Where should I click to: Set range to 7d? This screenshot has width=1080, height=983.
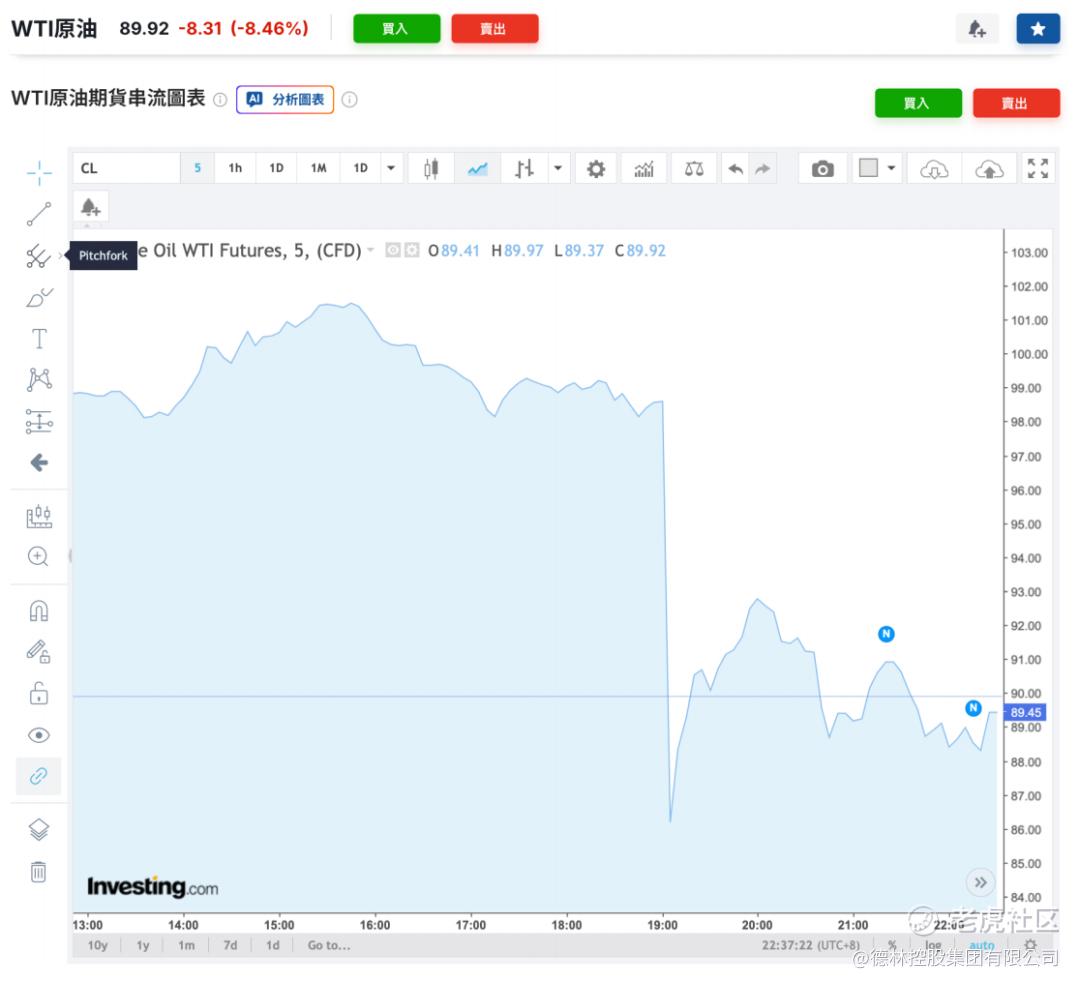pyautogui.click(x=230, y=945)
